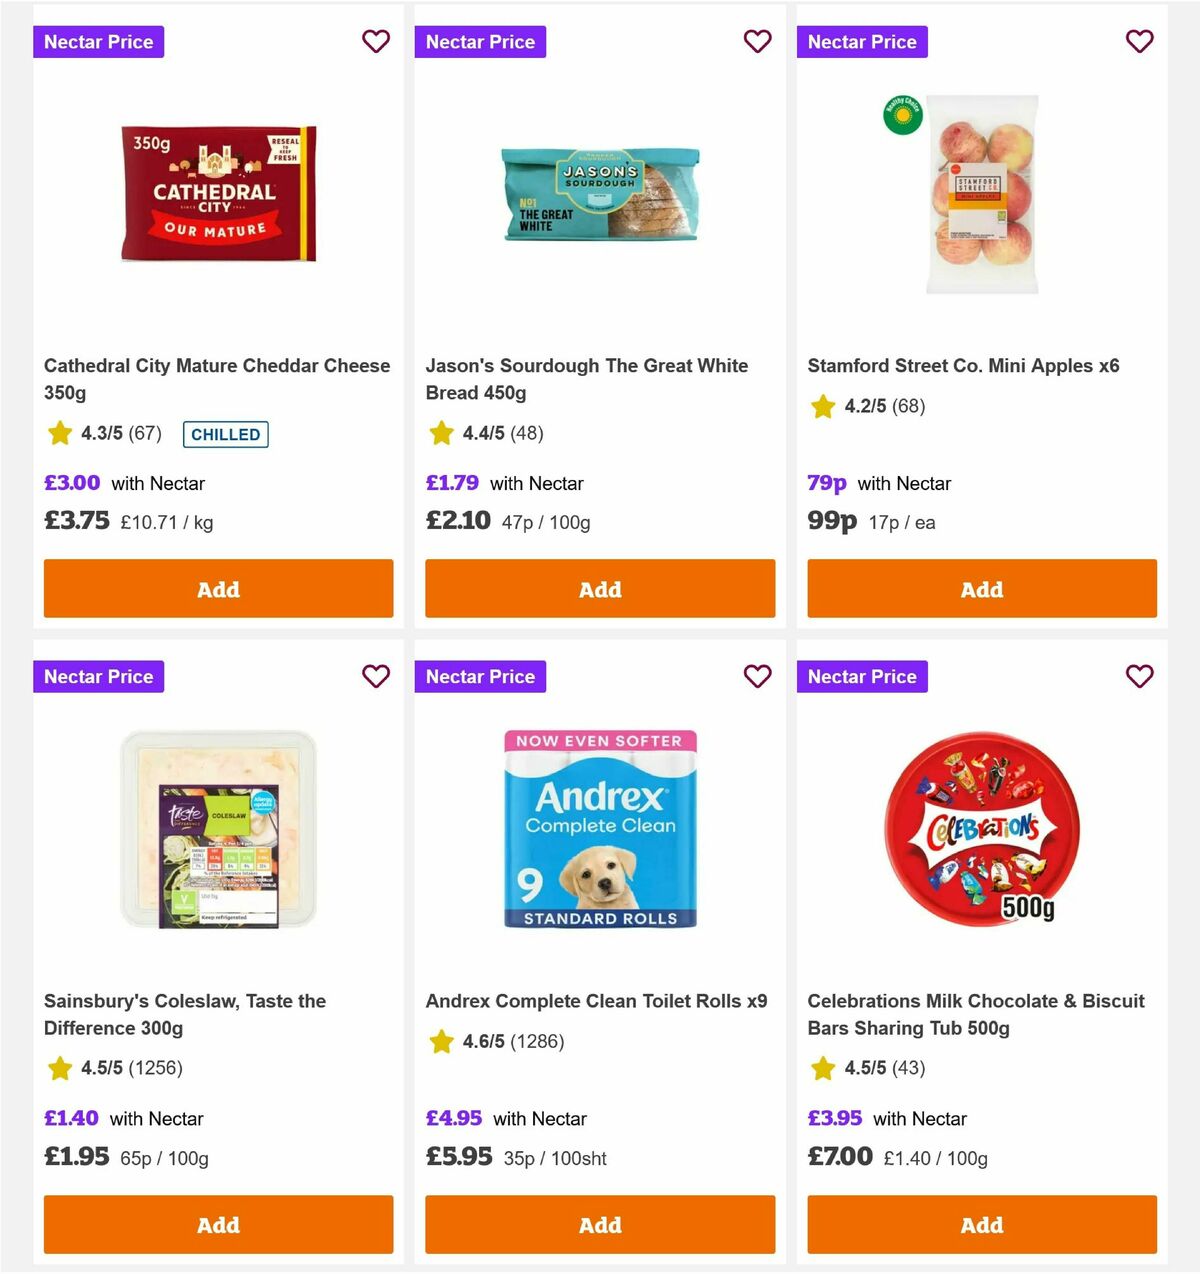
Task: Open the (68) reviews for Mini Apples
Action: 906,407
